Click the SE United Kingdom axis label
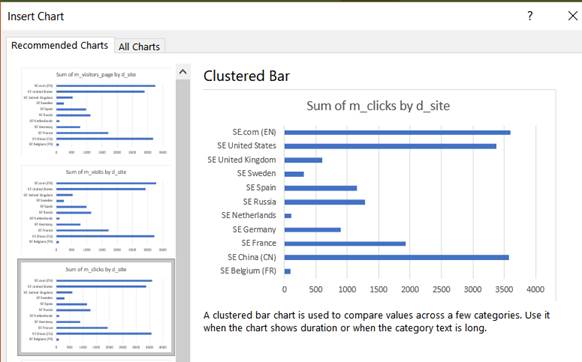 coord(242,160)
